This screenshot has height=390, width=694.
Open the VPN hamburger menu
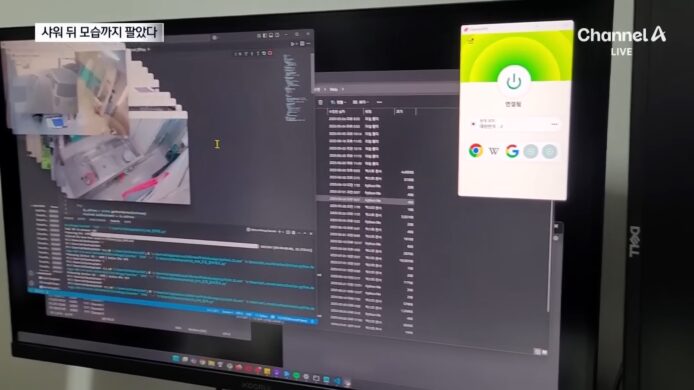point(470,41)
